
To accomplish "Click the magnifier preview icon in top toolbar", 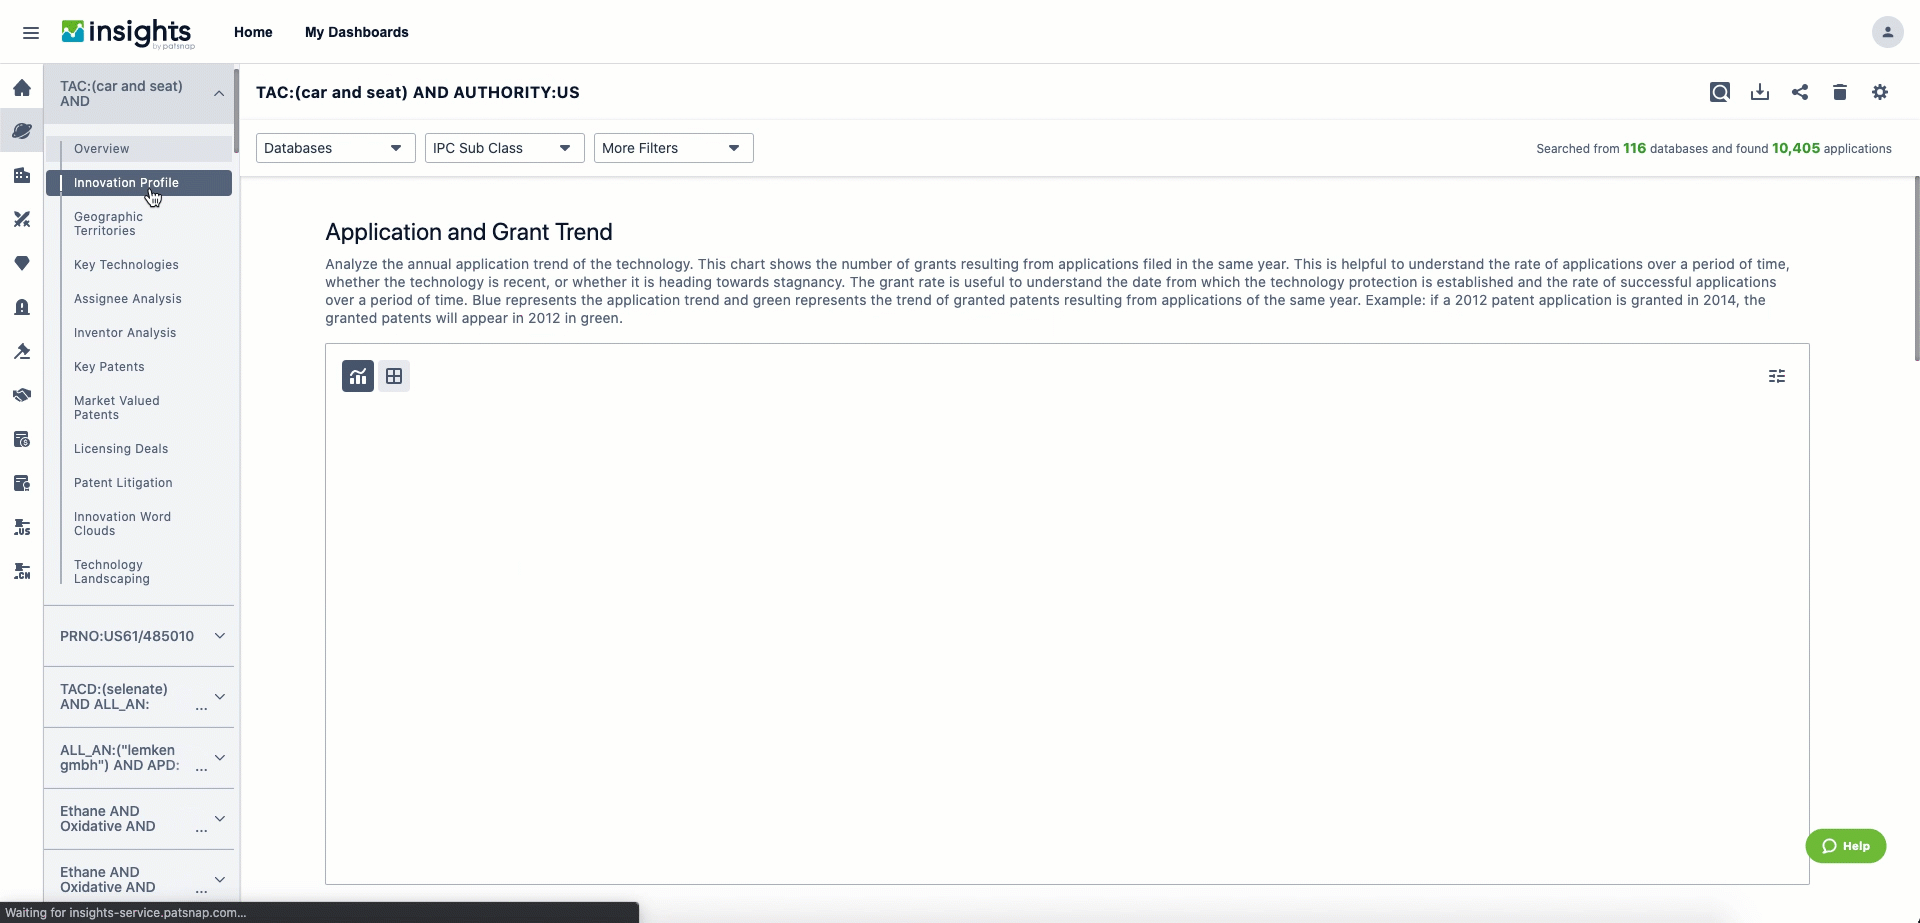I will (x=1720, y=92).
